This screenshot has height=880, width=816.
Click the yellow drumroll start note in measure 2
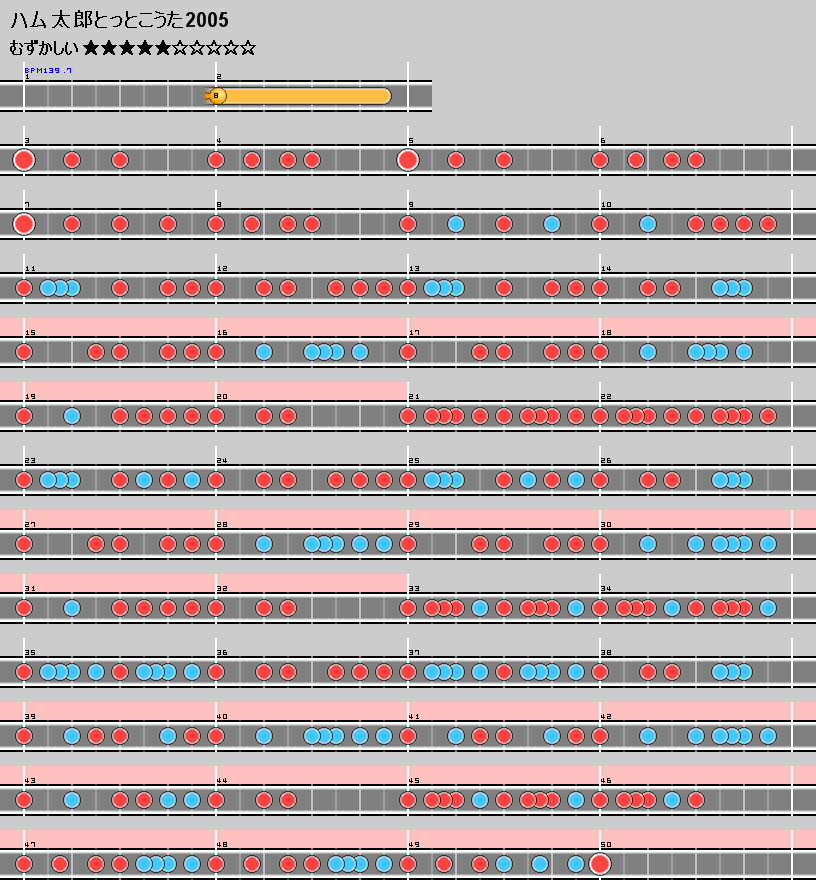coord(217,96)
